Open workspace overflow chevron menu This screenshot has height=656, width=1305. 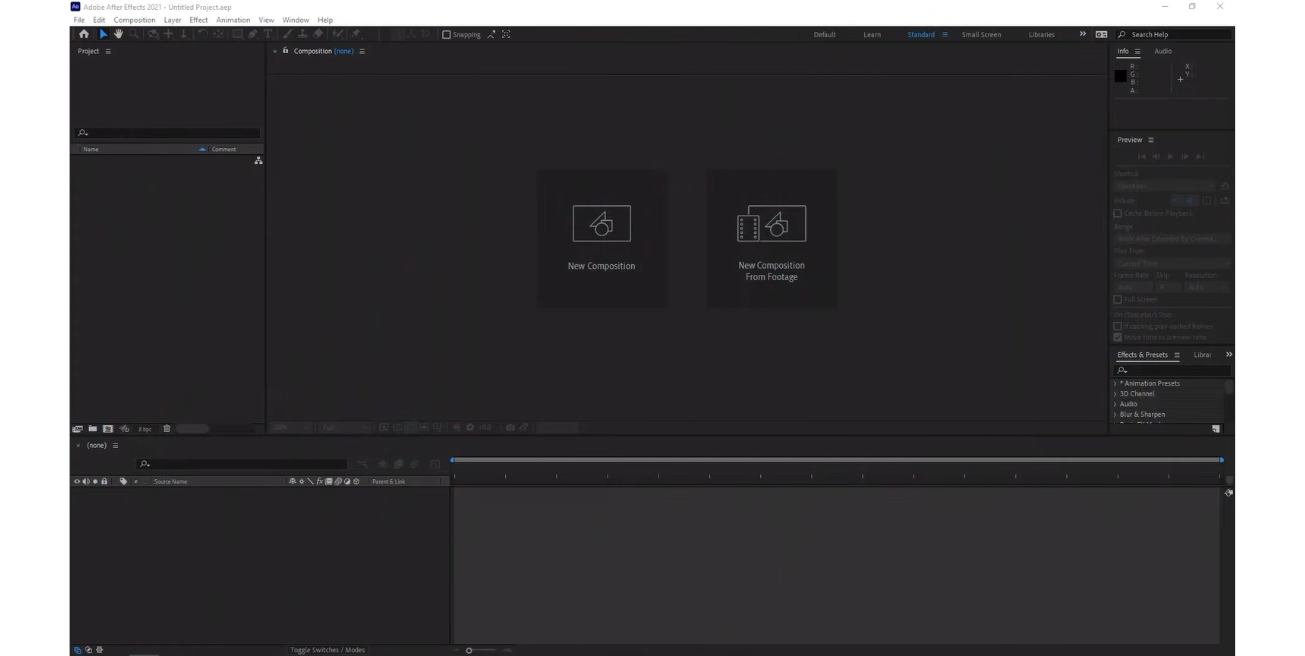point(1082,34)
